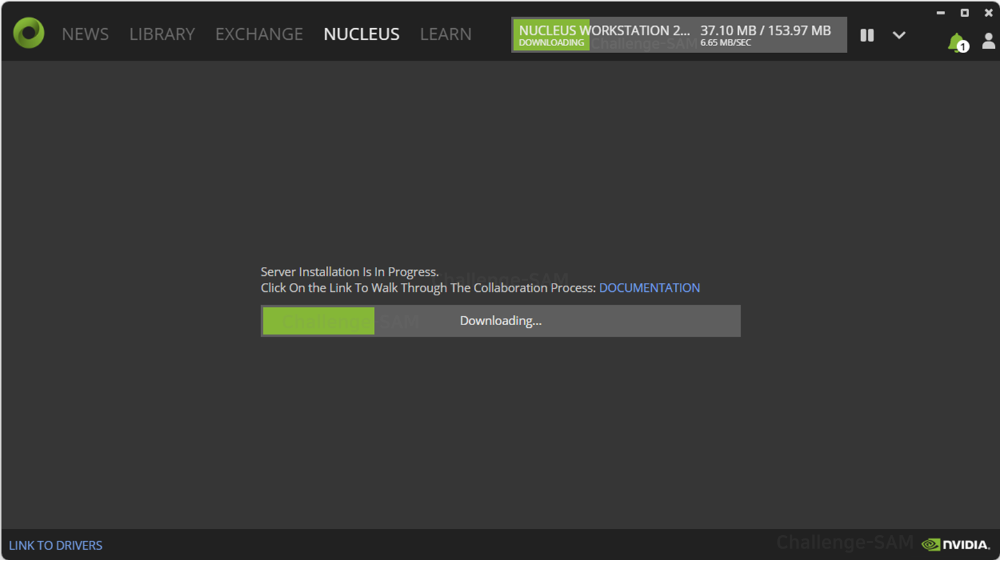
Task: Go to the EXCHANGE tab
Action: click(x=259, y=34)
